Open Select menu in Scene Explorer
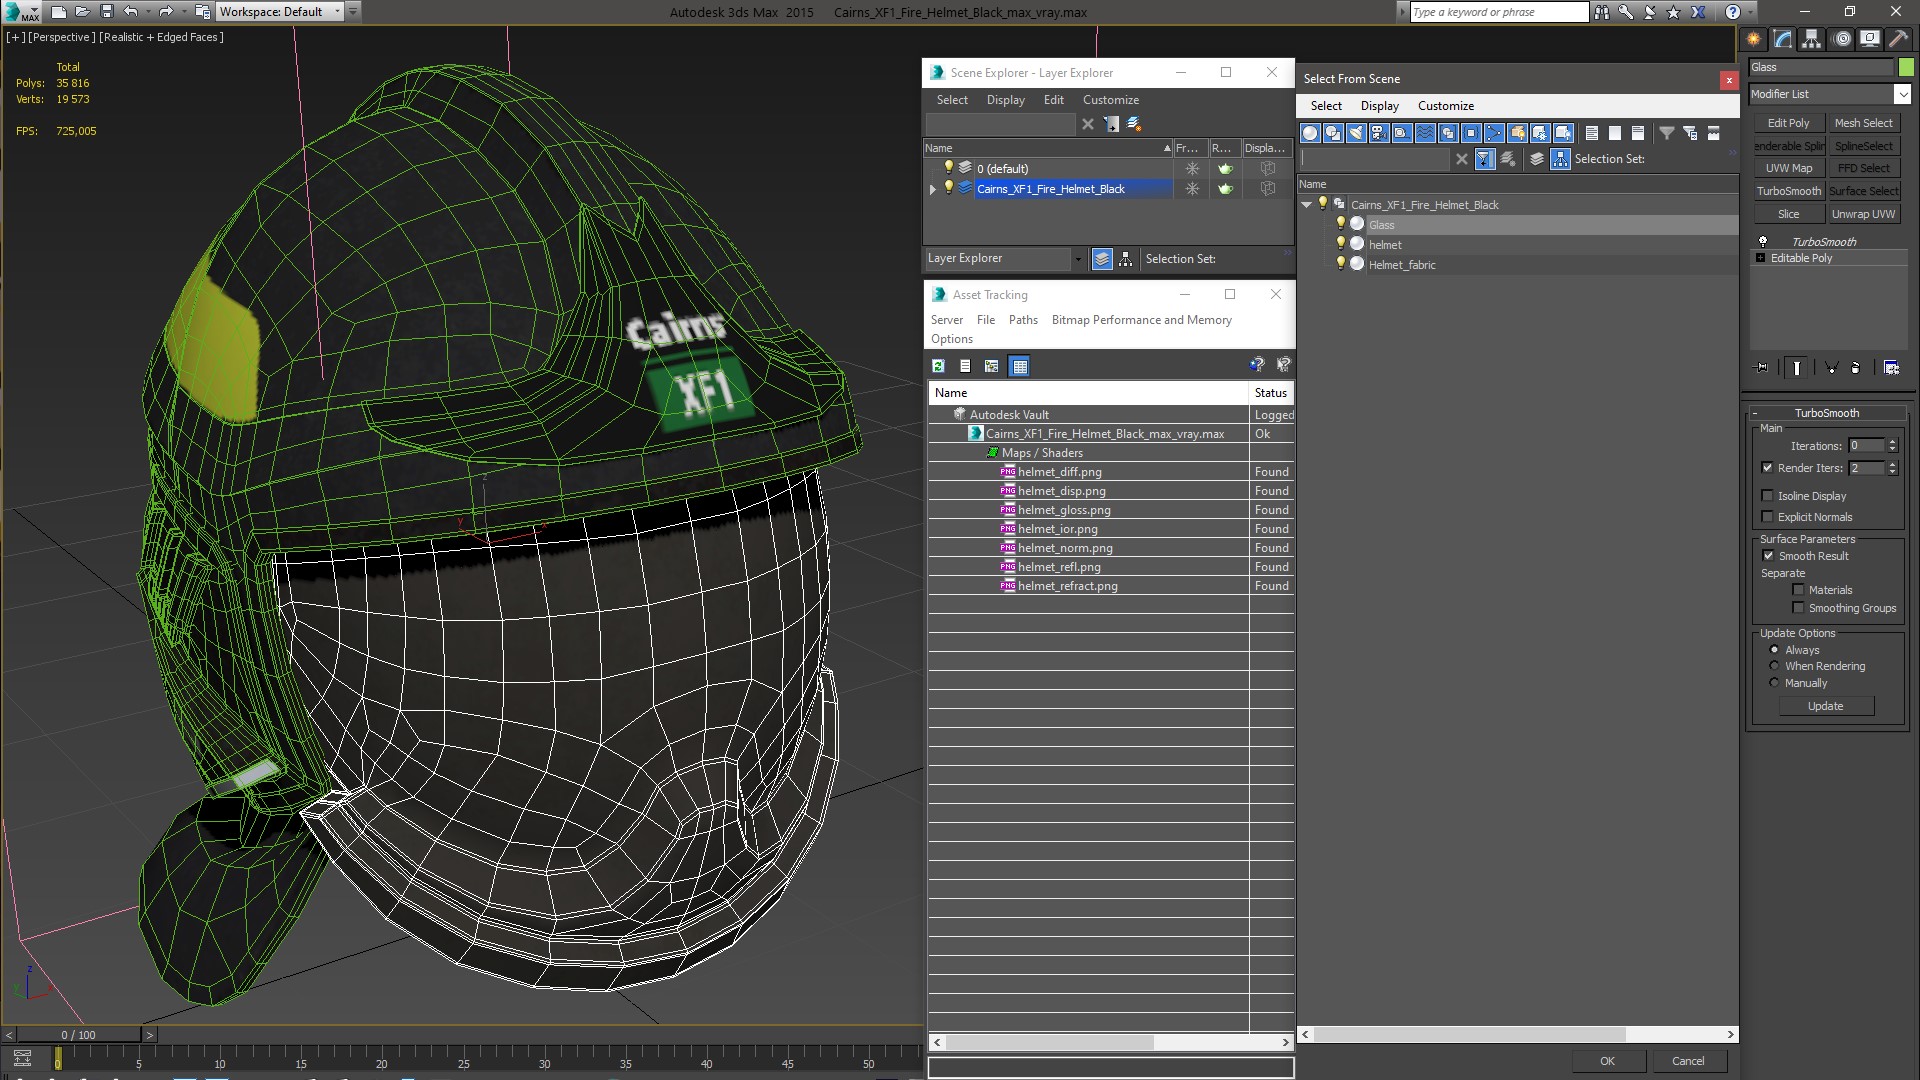This screenshot has height=1080, width=1920. coord(952,100)
